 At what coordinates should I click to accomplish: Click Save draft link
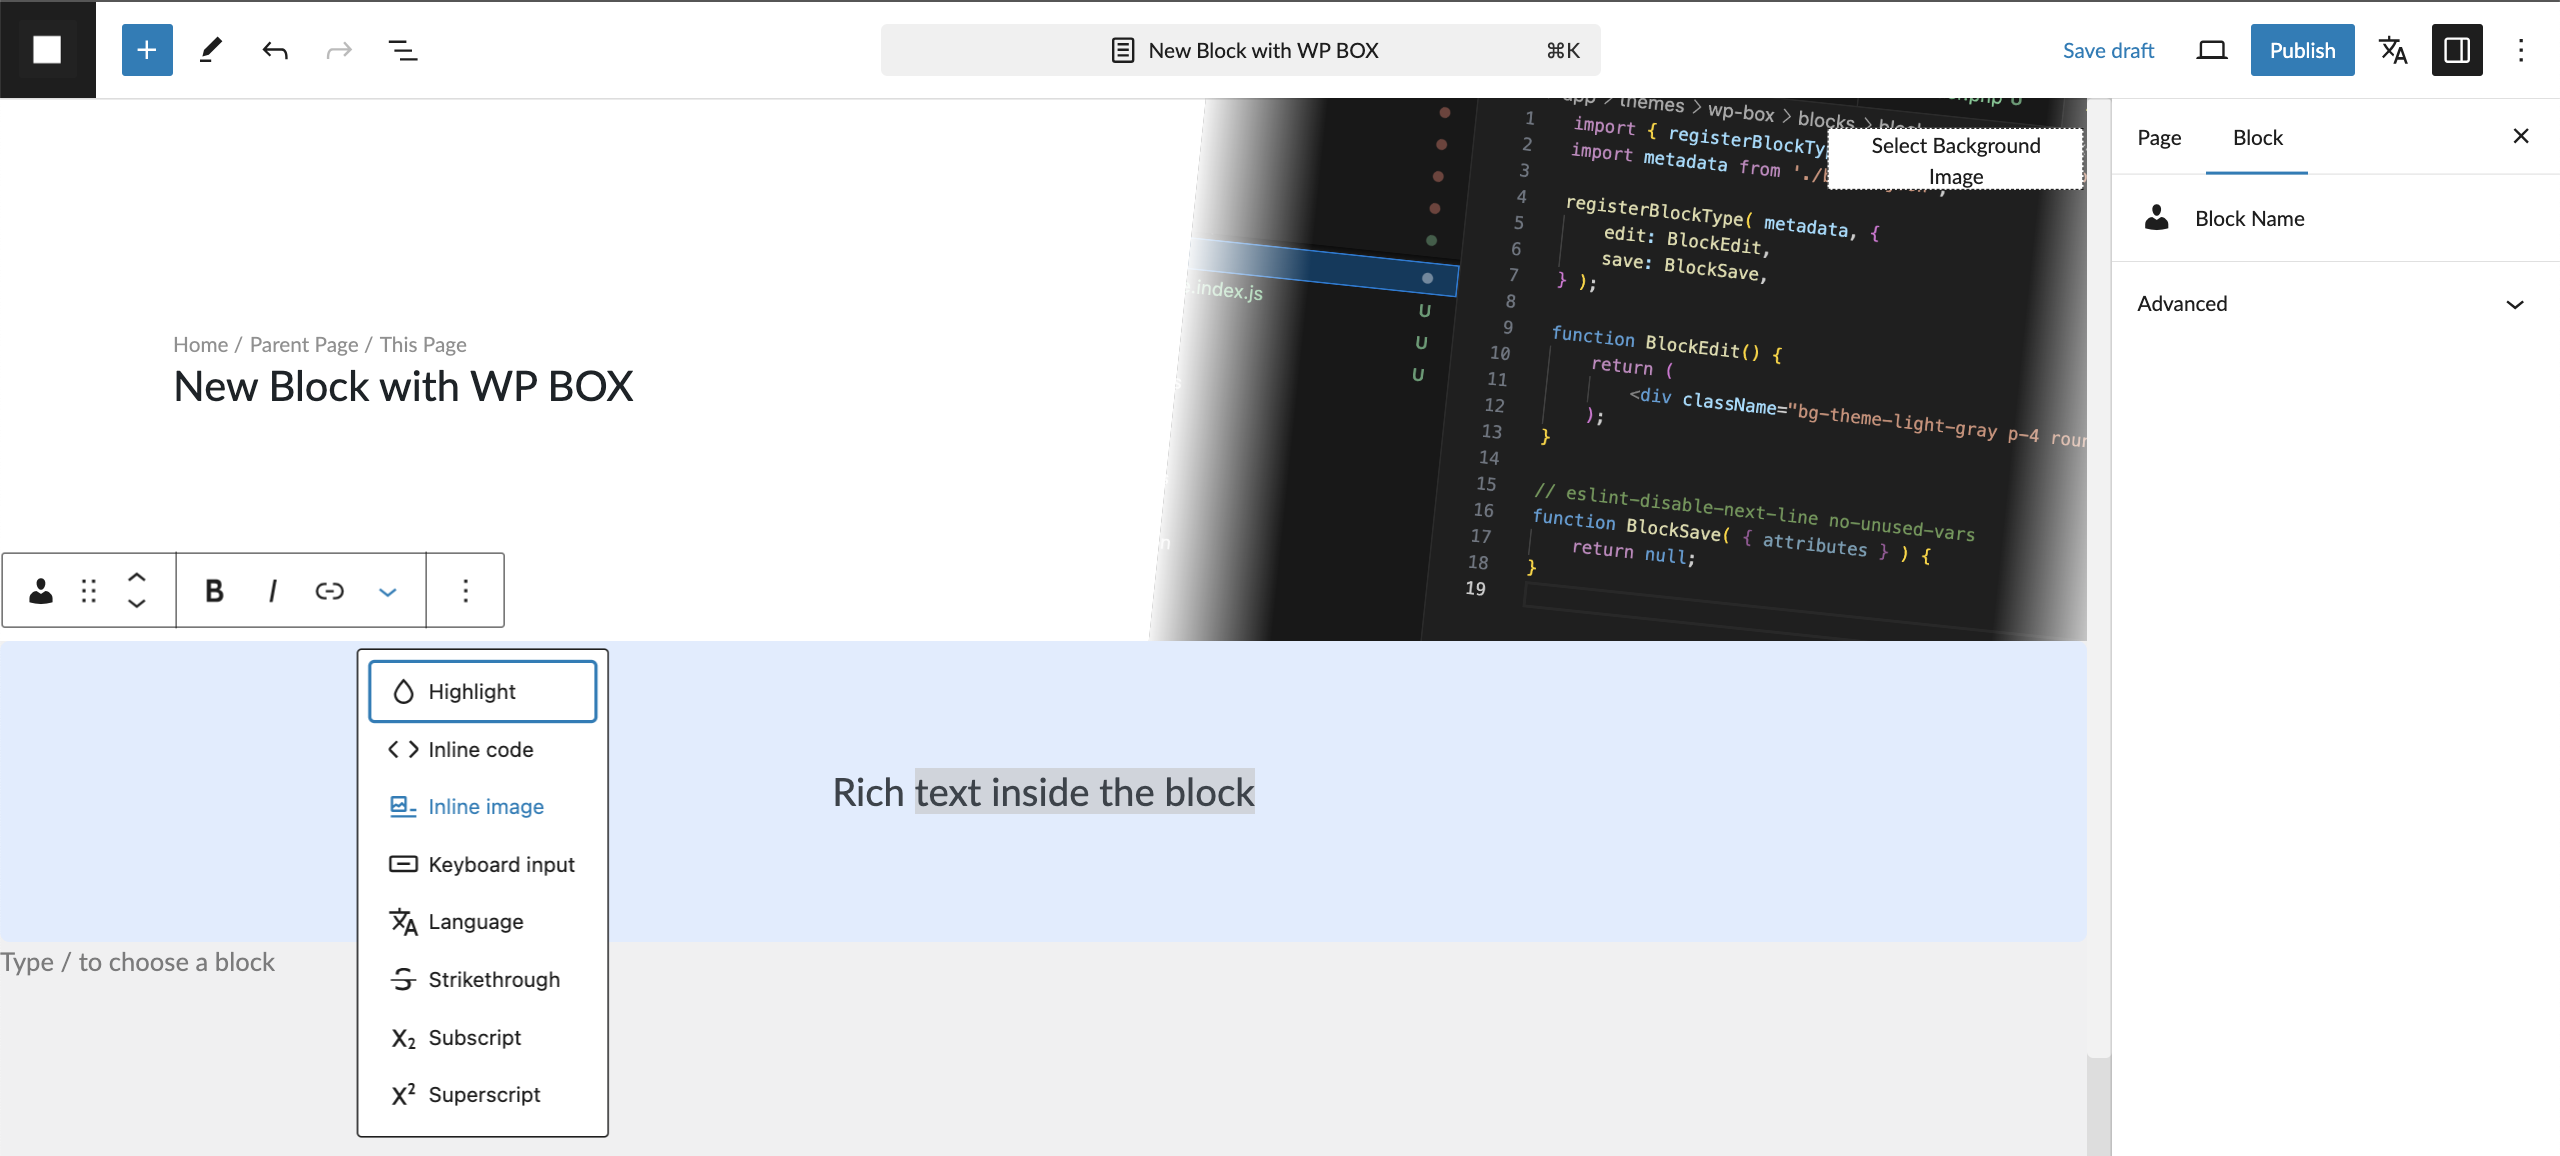point(2108,50)
